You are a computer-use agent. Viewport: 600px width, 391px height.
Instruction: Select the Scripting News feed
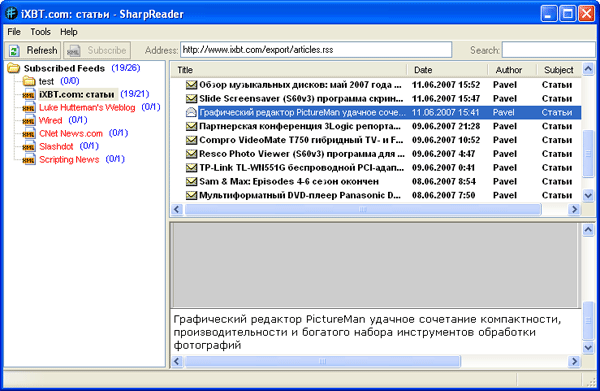69,160
